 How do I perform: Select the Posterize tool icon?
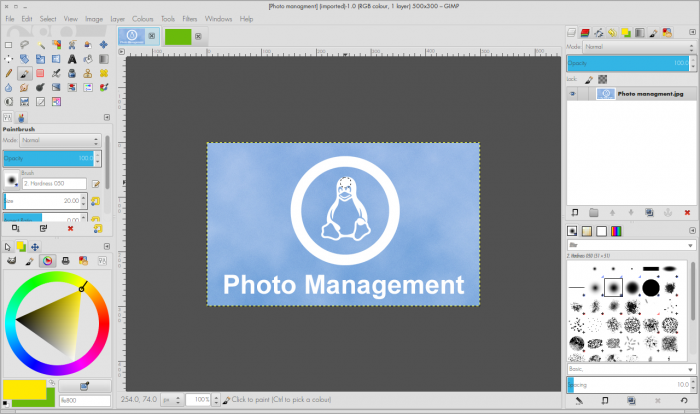(x=56, y=102)
